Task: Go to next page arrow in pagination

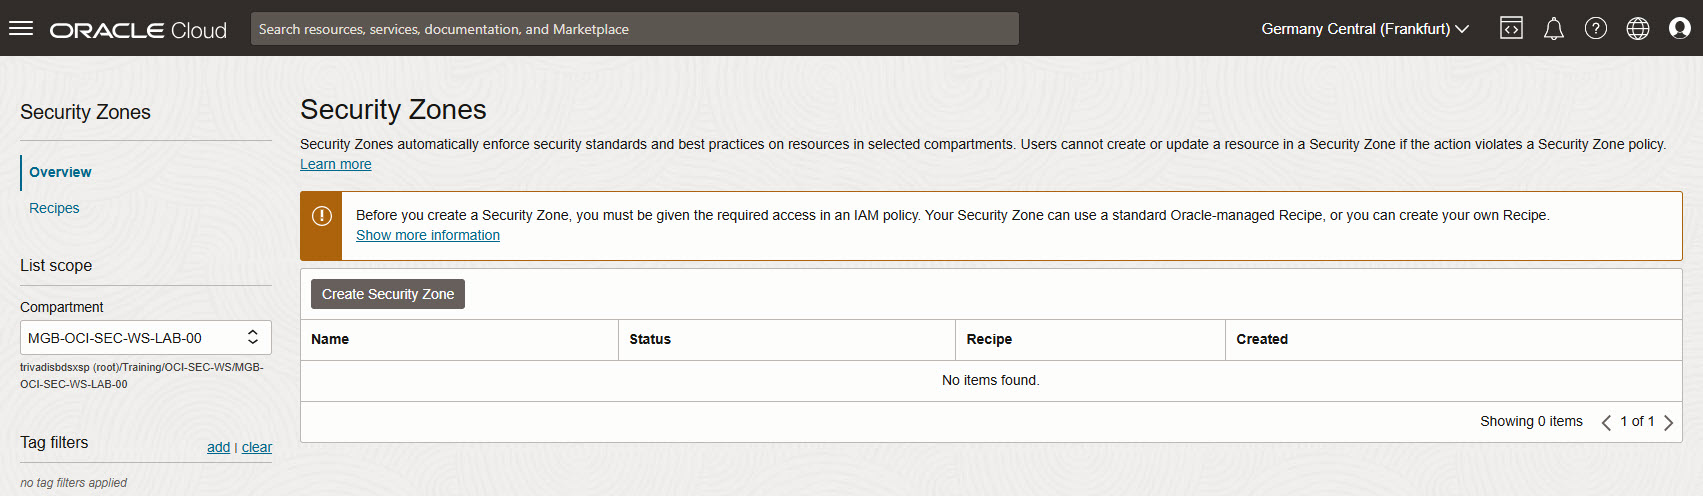Action: point(1668,422)
